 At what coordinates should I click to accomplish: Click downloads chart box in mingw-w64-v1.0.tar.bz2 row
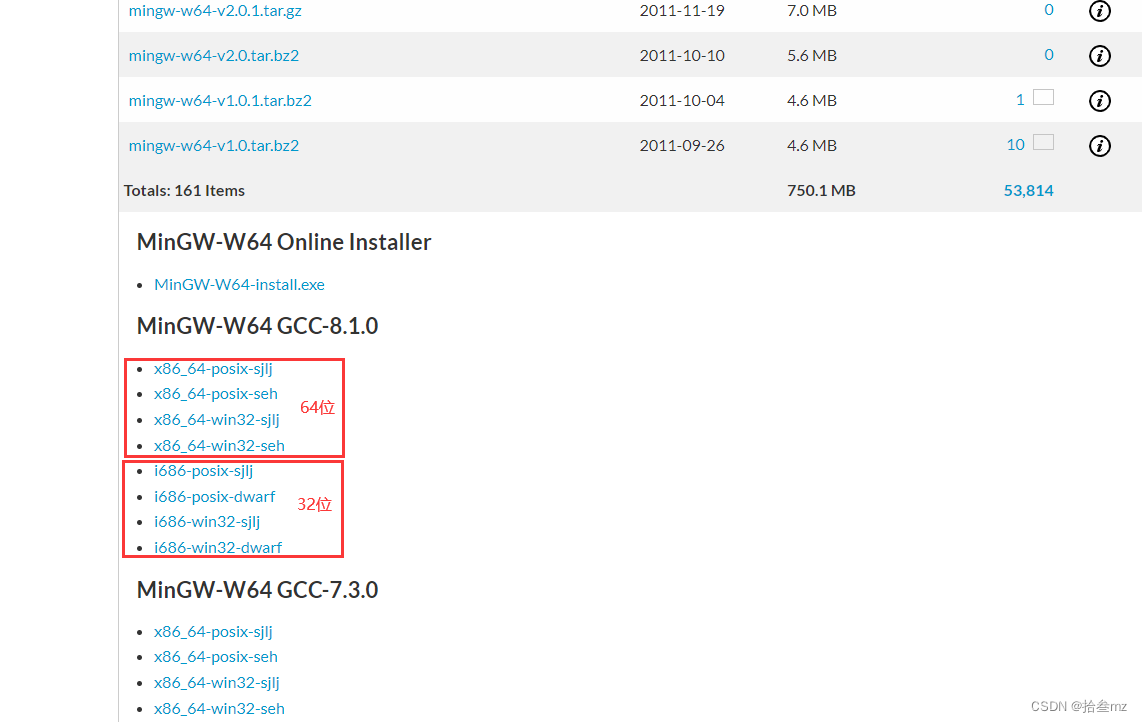coord(1043,142)
